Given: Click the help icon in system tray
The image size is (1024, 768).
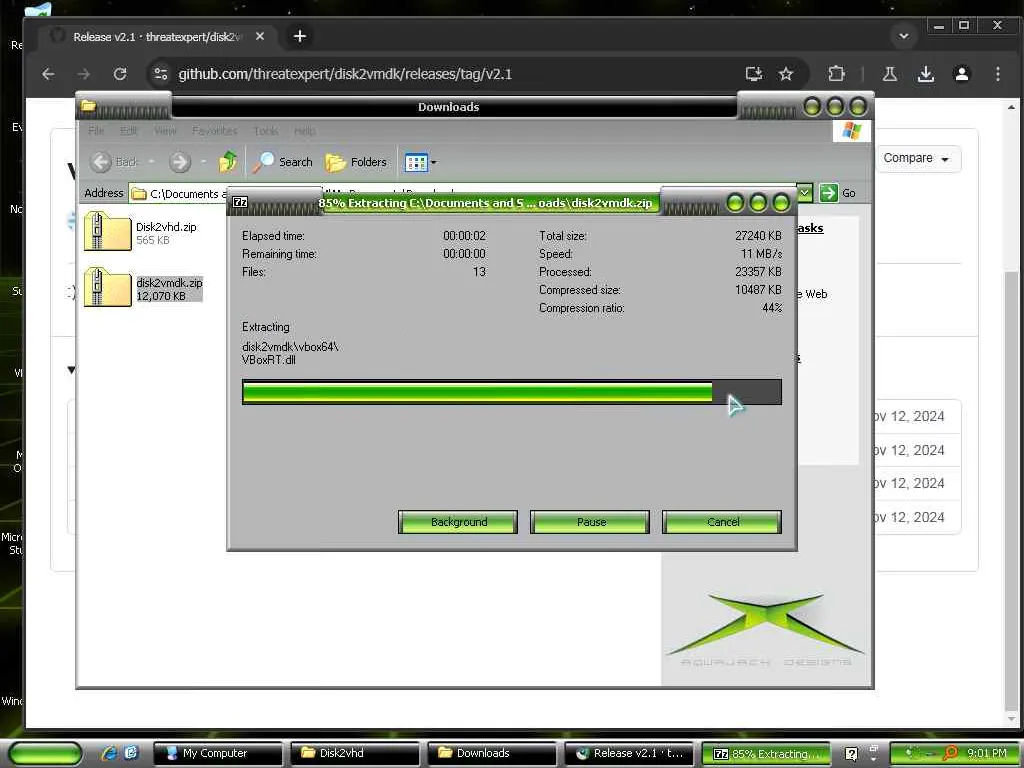Looking at the screenshot, I should pyautogui.click(x=851, y=754).
